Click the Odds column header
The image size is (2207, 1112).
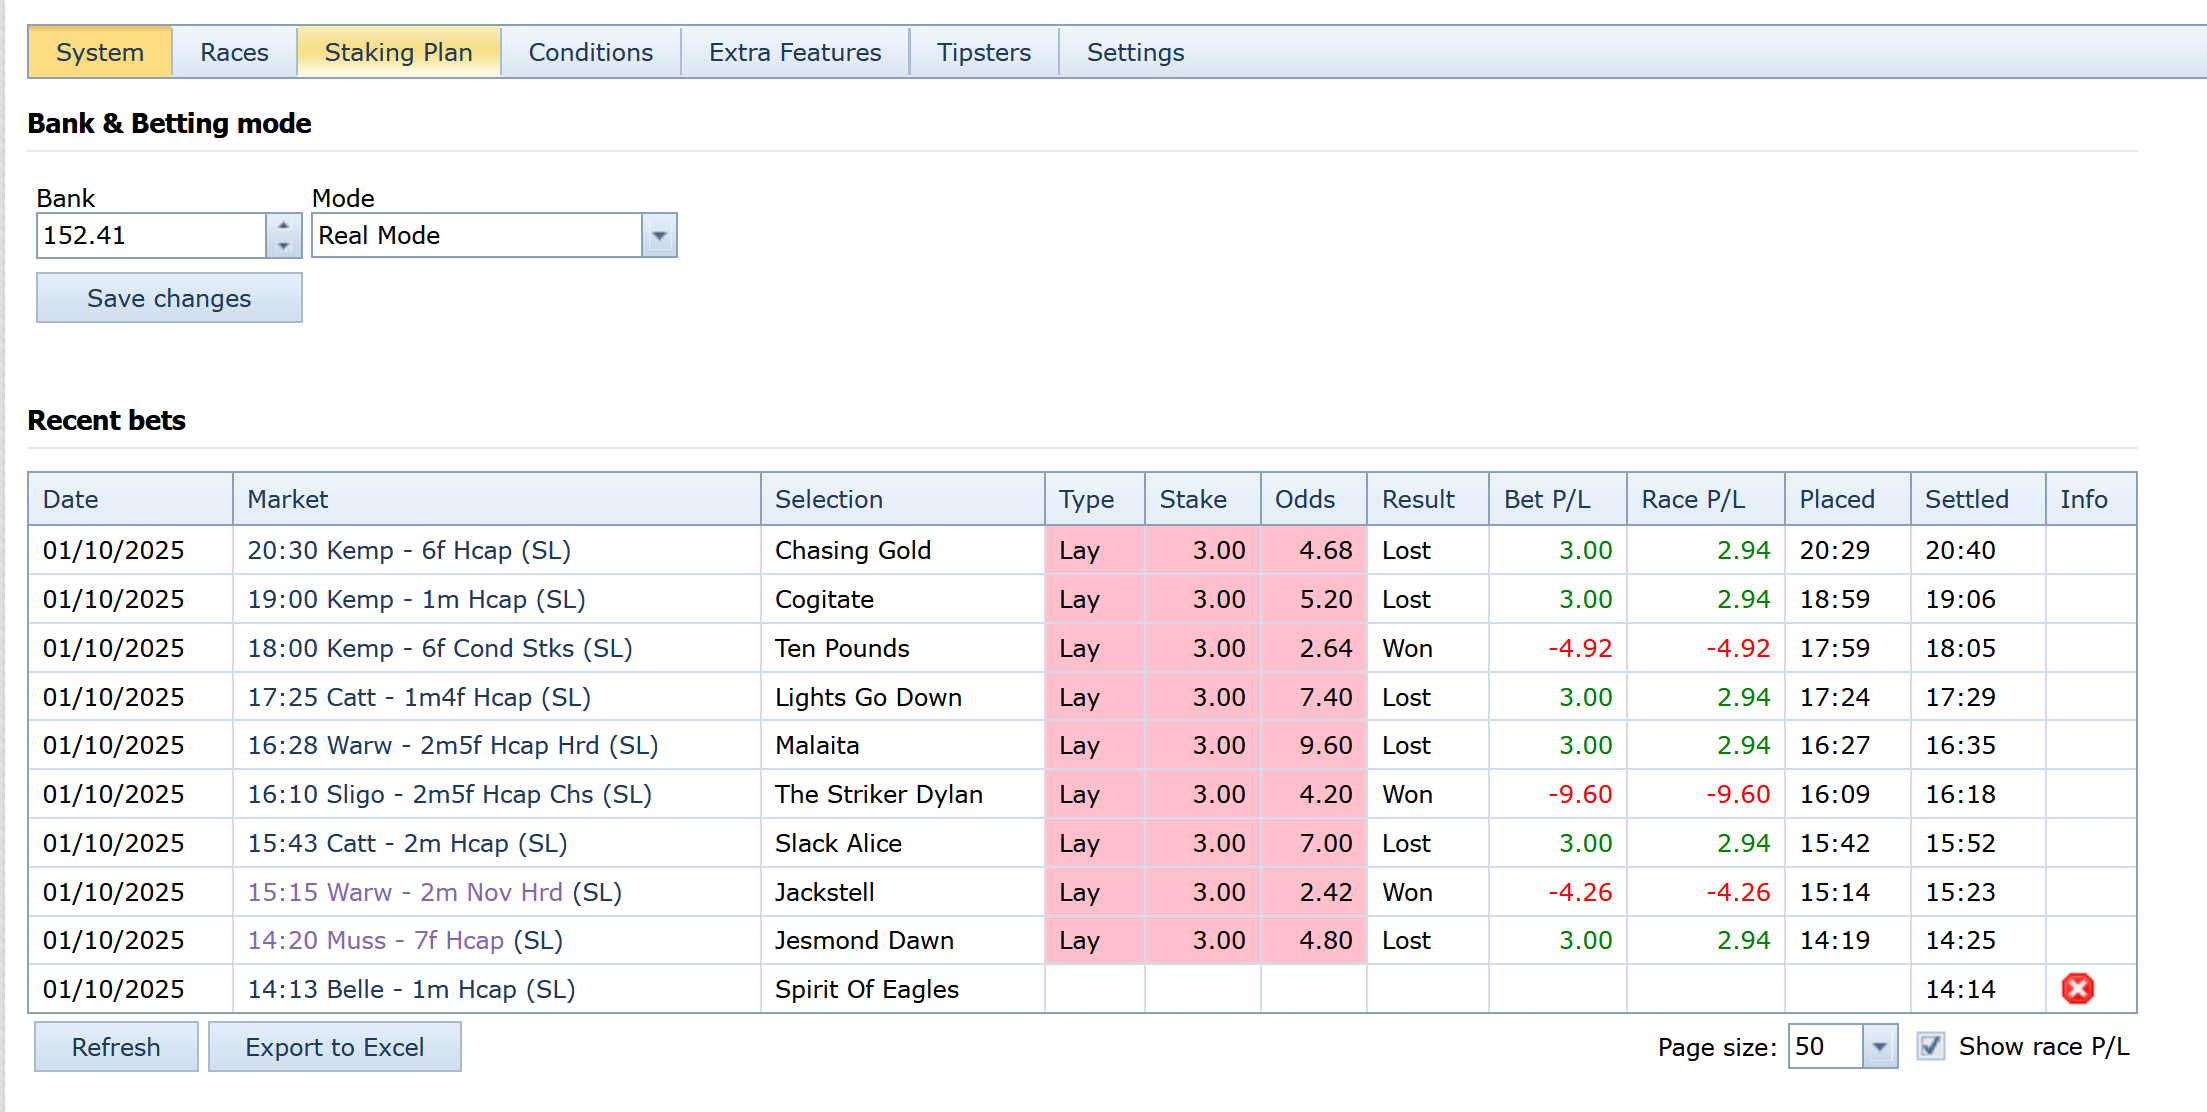[1304, 499]
